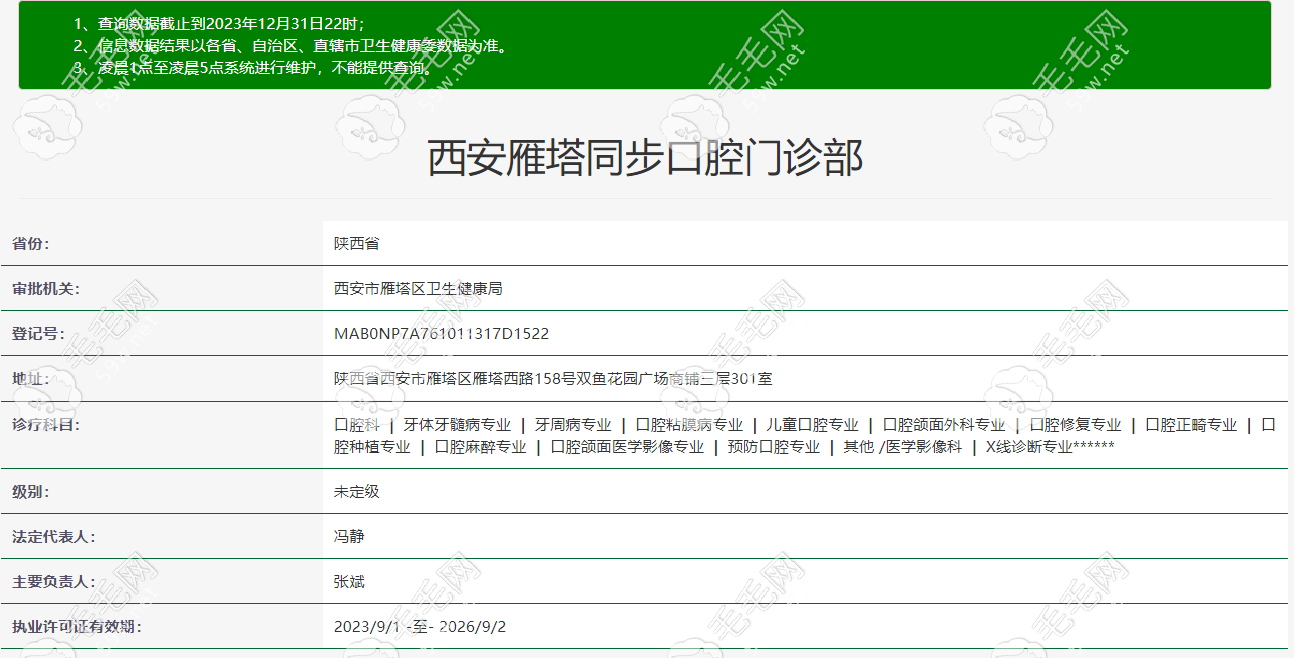Screen dimensions: 1294x658
Task: Click 口腔颌面医学影像专业 in subjects
Action: [627, 447]
